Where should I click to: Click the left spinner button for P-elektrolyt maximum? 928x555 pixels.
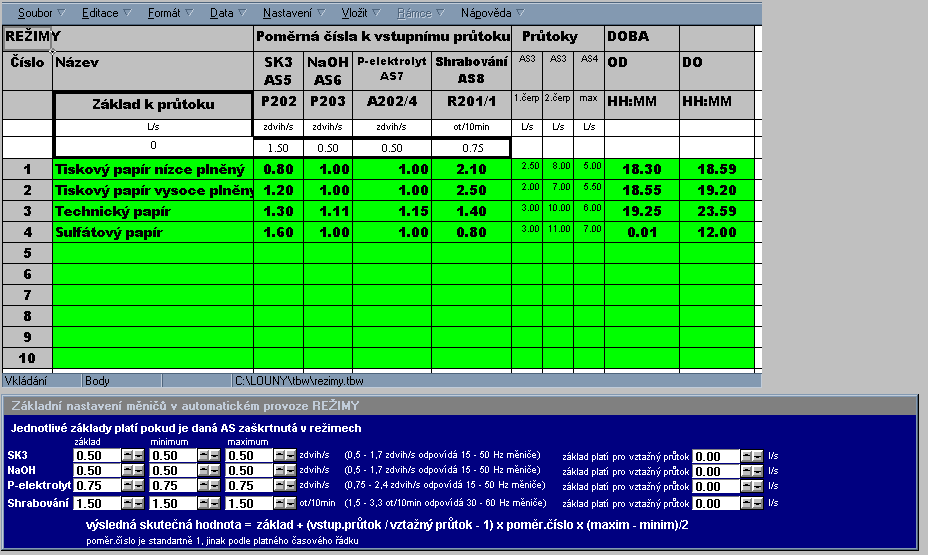(x=281, y=487)
